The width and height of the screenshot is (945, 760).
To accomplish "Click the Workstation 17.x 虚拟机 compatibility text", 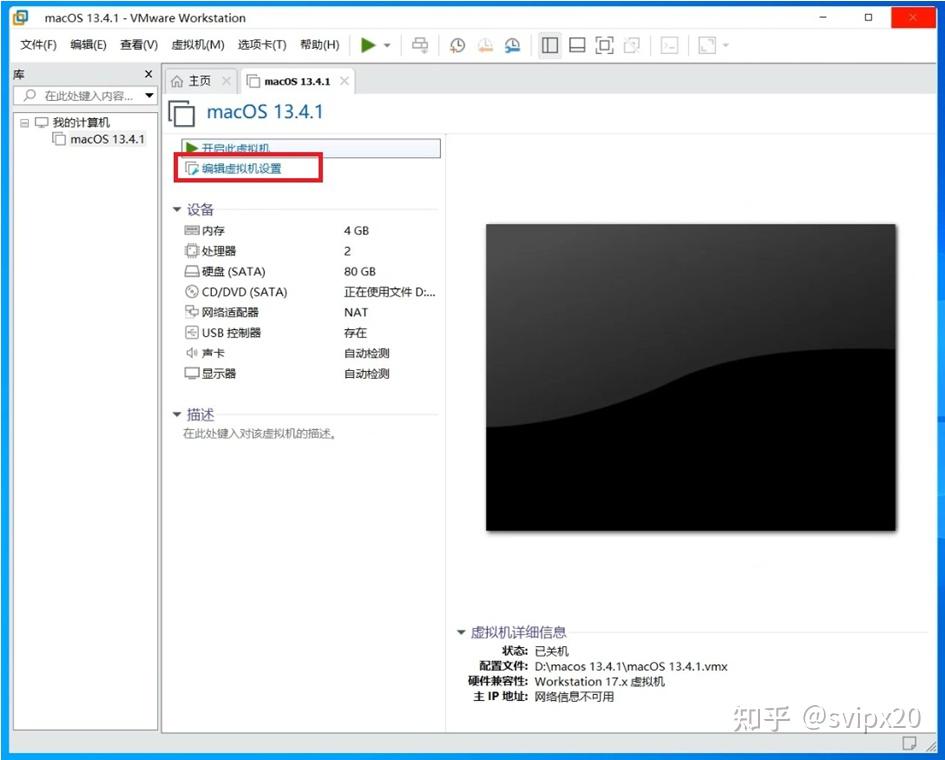I will 599,682.
